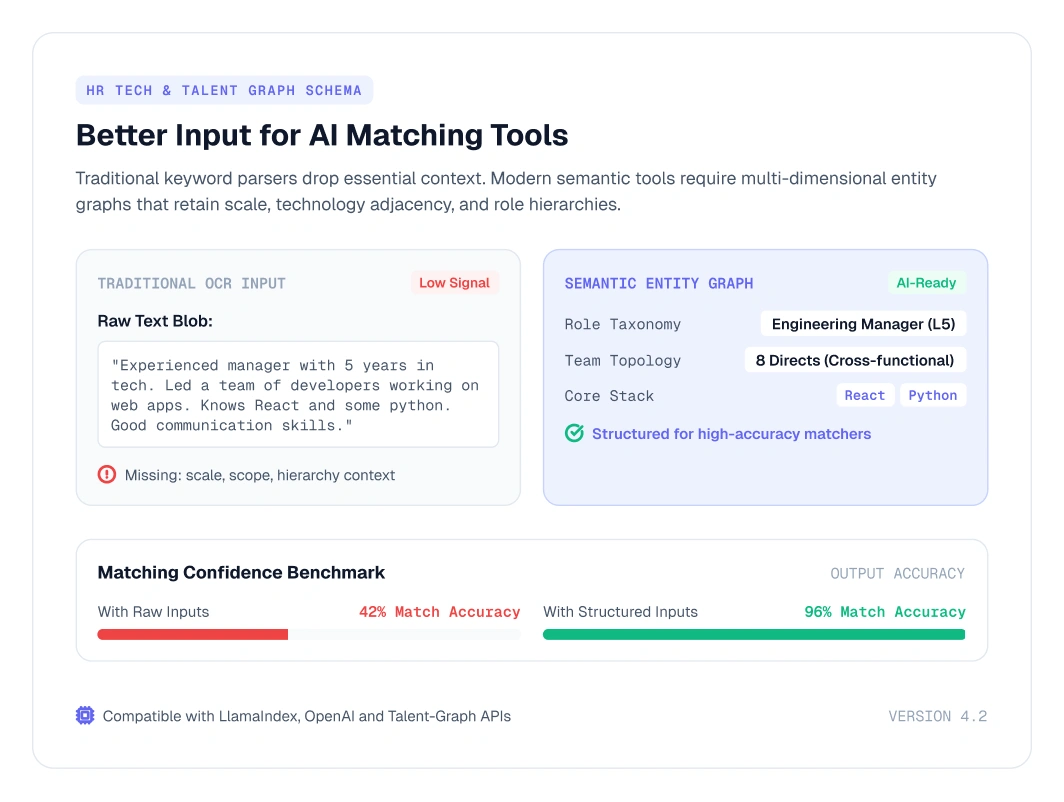The image size is (1064, 802).
Task: Click the Matching Confidence Benchmark heading
Action: coord(241,573)
